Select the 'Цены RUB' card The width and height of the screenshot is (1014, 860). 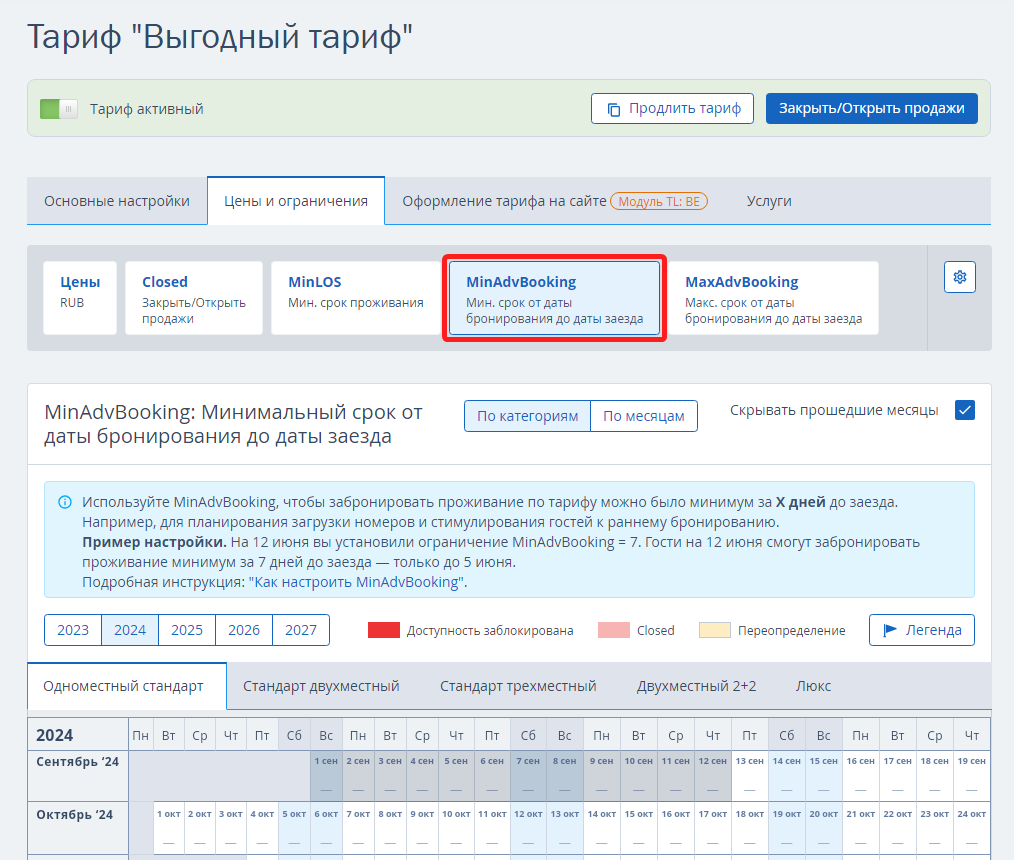[x=80, y=297]
